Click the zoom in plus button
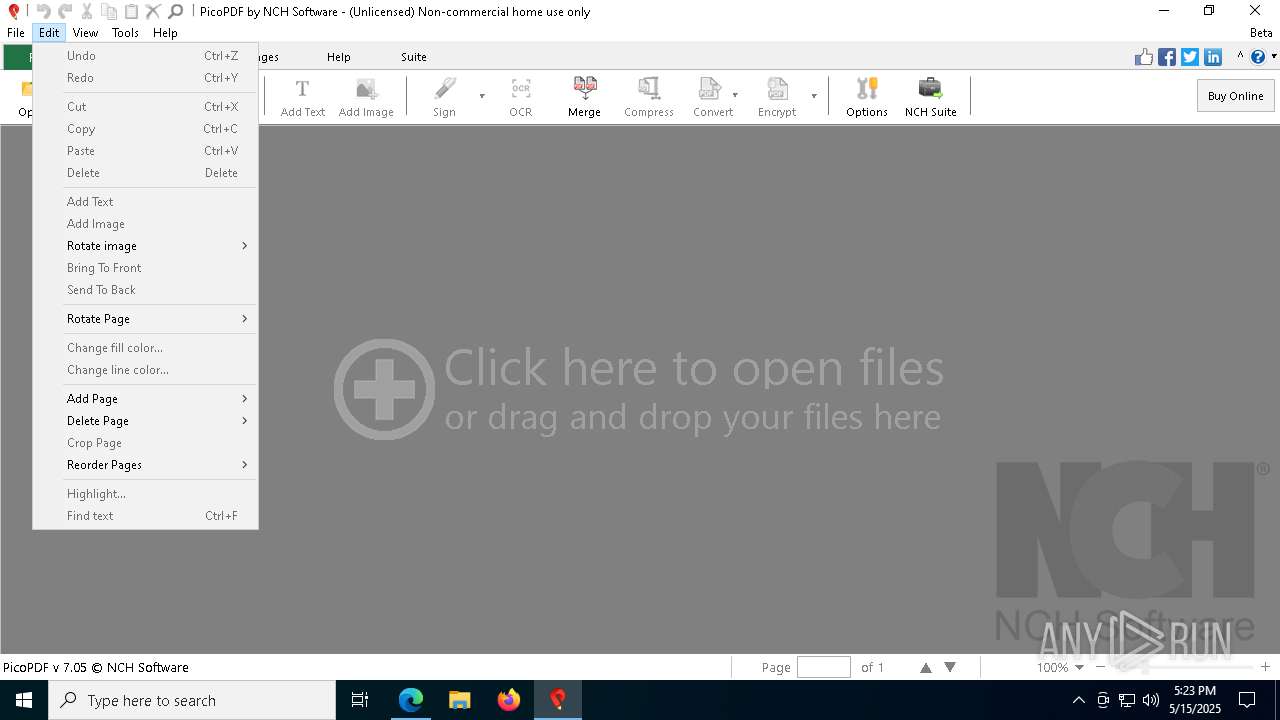The width and height of the screenshot is (1280, 720). coord(1265,667)
